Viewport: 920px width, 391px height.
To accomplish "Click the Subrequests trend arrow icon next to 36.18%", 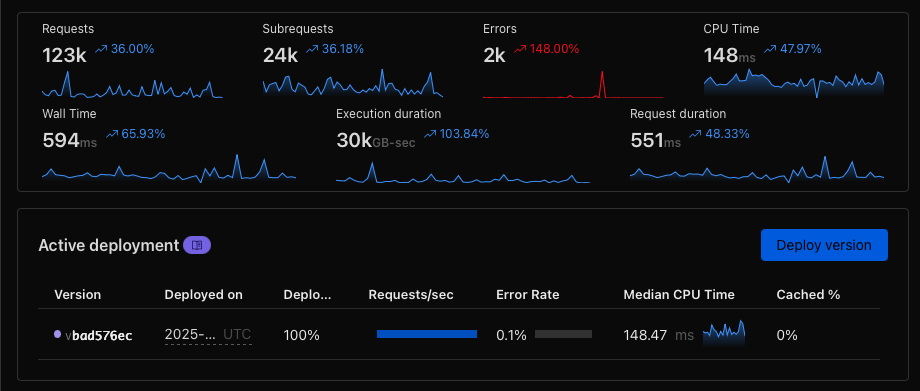I will click(x=312, y=49).
